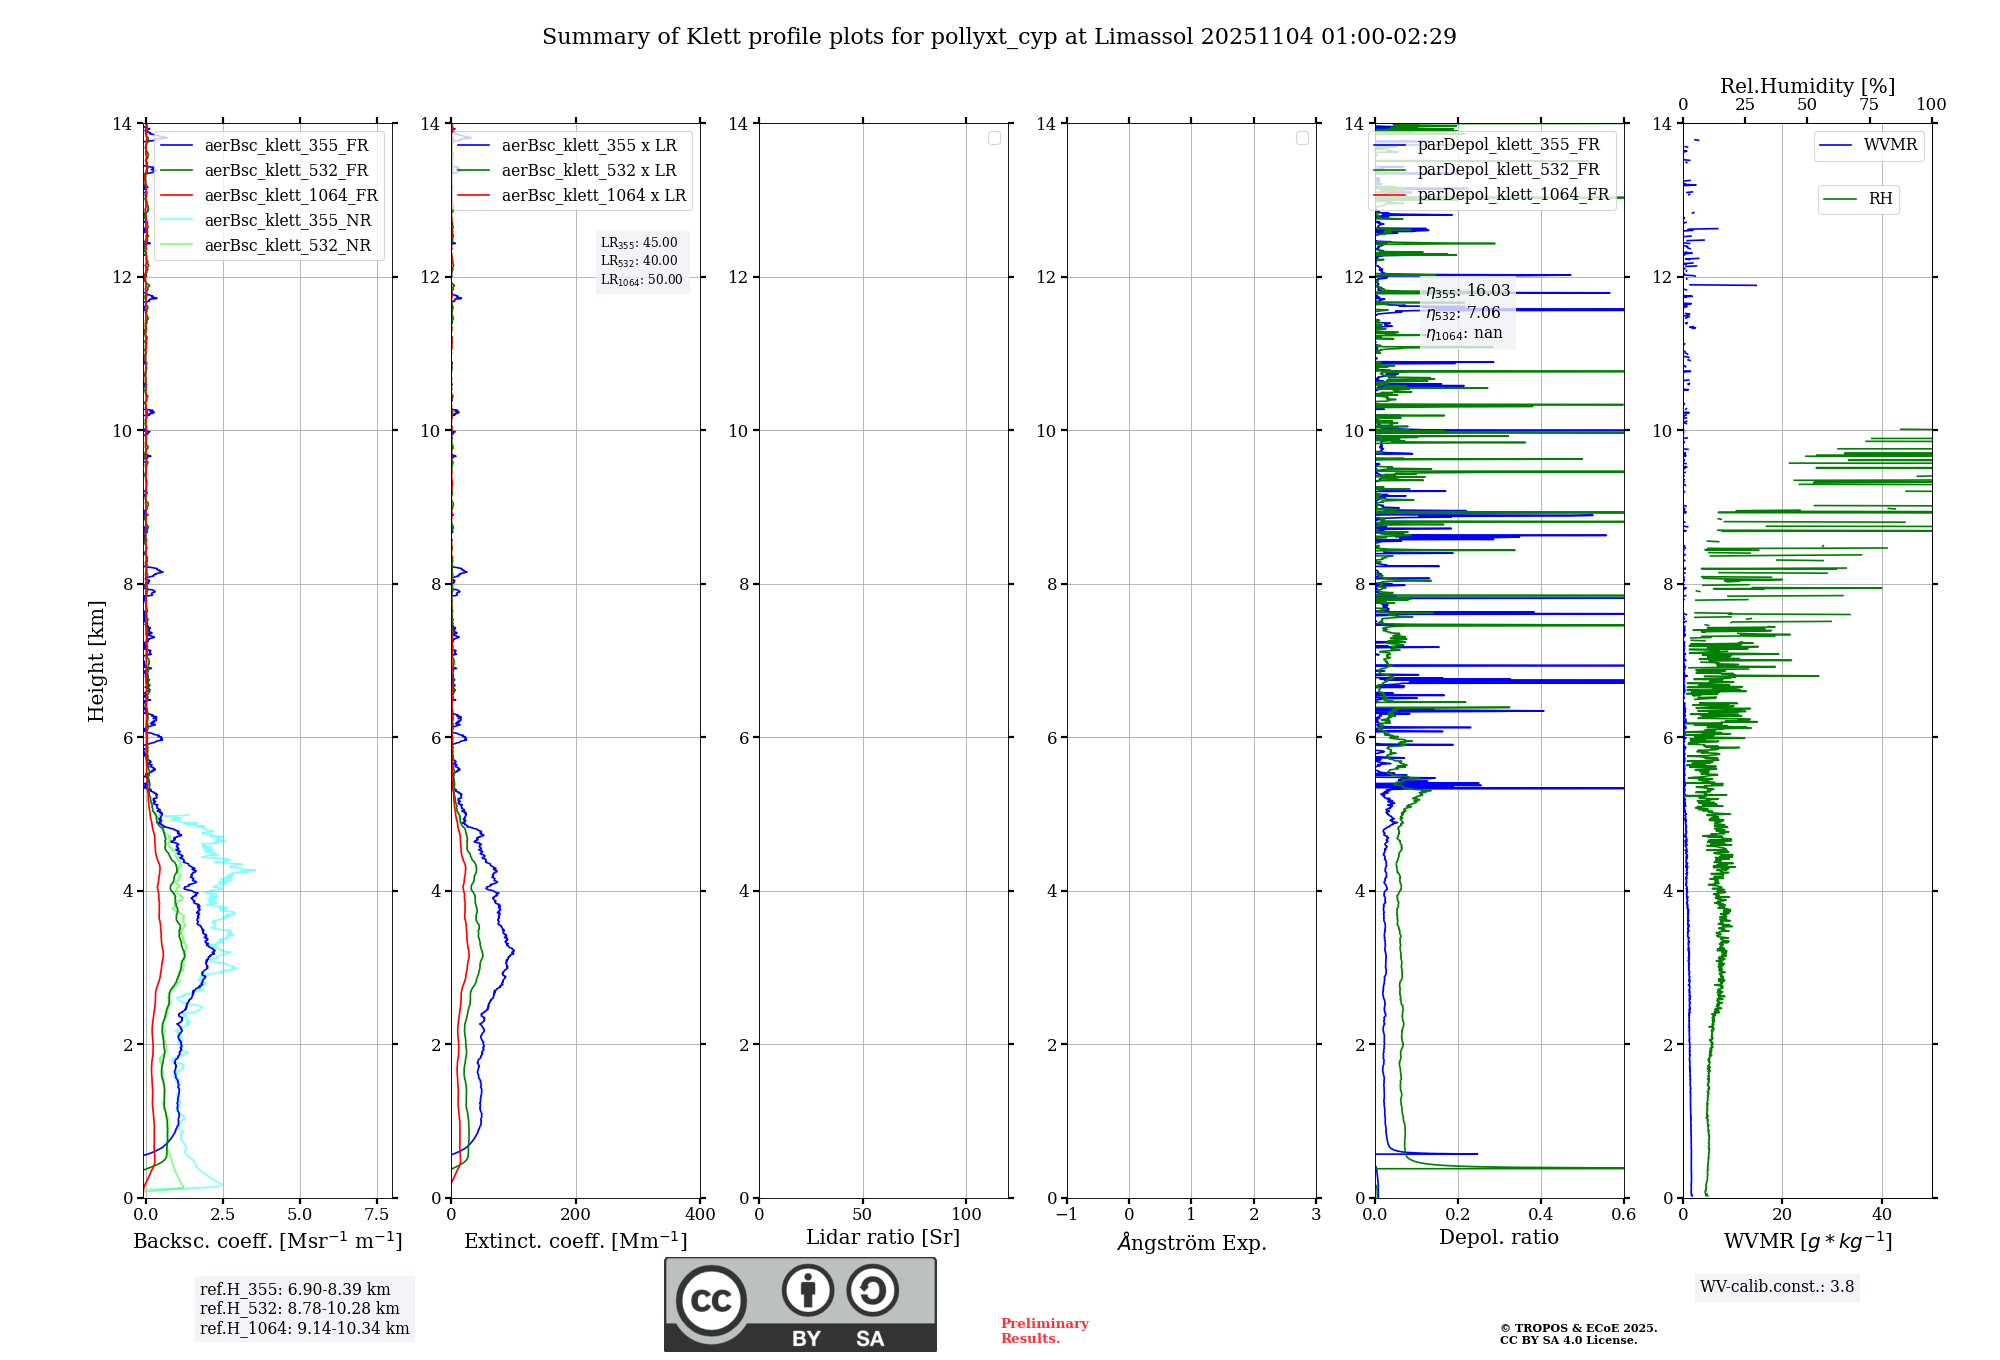This screenshot has width=2000, height=1360.
Task: Click the Backsc. coeff. x-axis label
Action: coord(267,1241)
